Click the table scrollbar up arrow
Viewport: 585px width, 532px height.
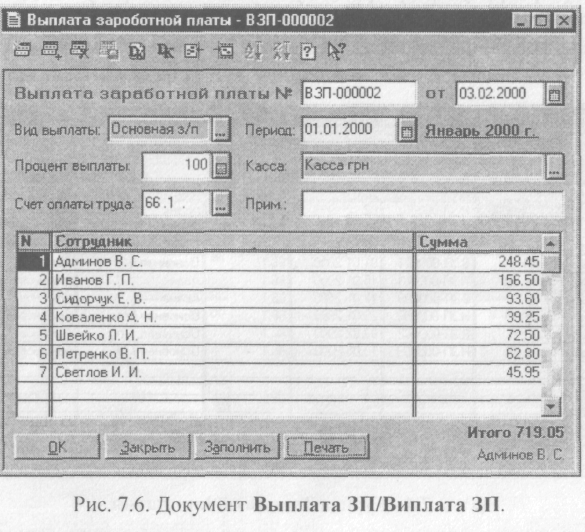550,244
